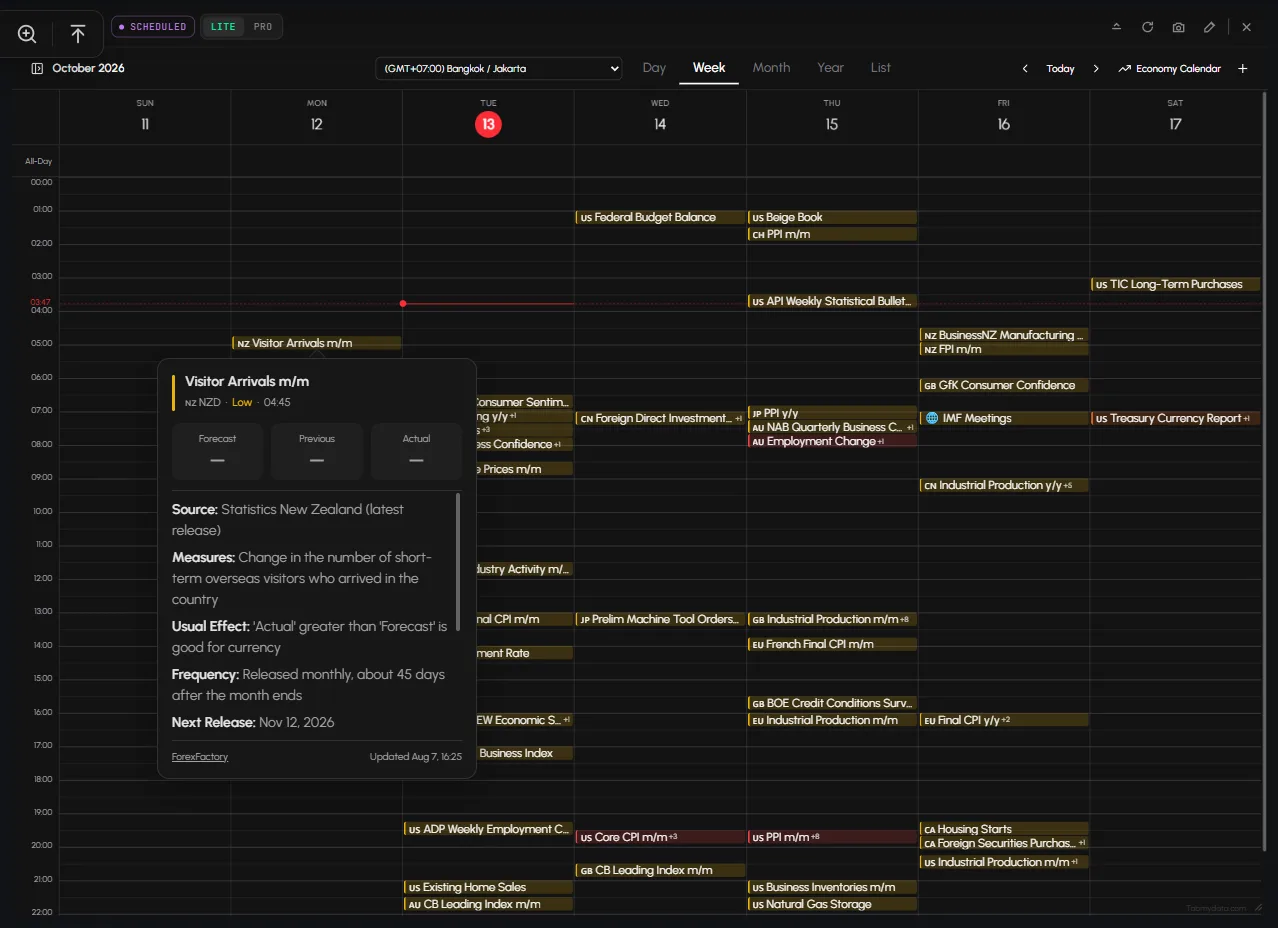The image size is (1278, 928).
Task: Open the timezone dropdown Bangkok / Jakarta
Action: [x=499, y=69]
